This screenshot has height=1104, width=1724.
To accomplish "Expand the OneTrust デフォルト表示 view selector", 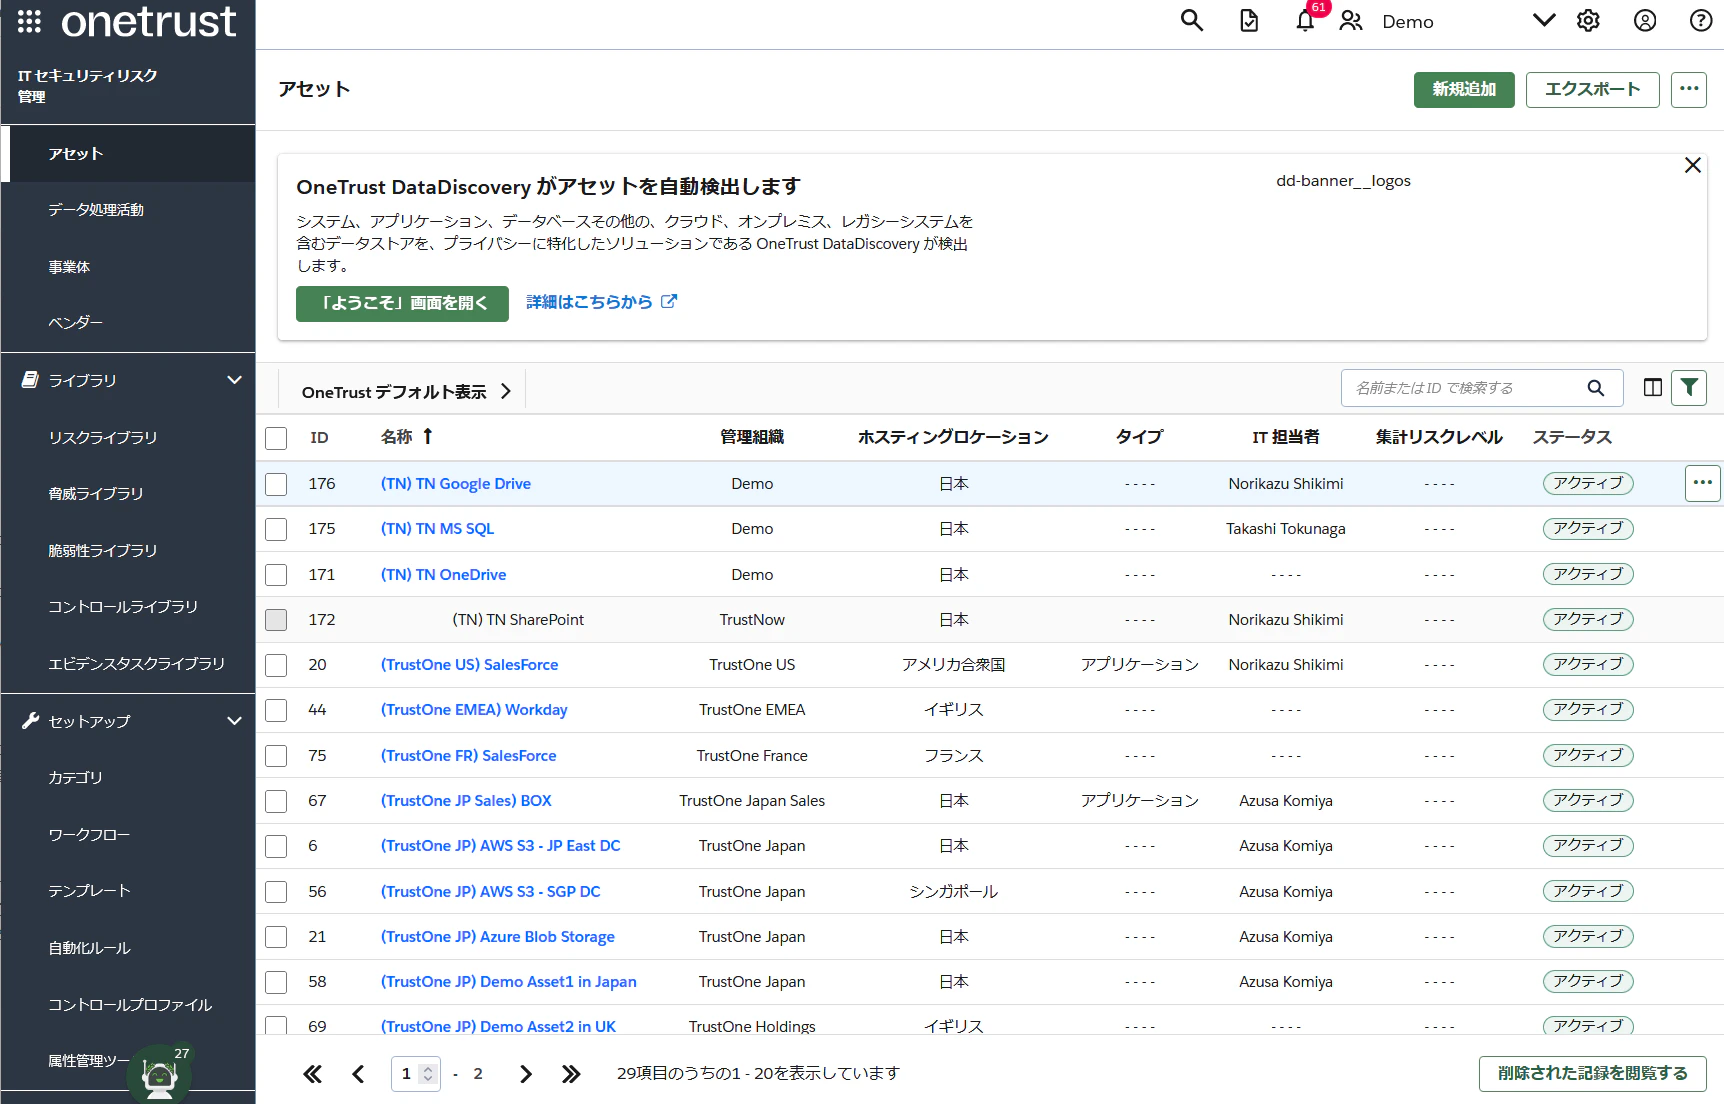I will tap(506, 392).
